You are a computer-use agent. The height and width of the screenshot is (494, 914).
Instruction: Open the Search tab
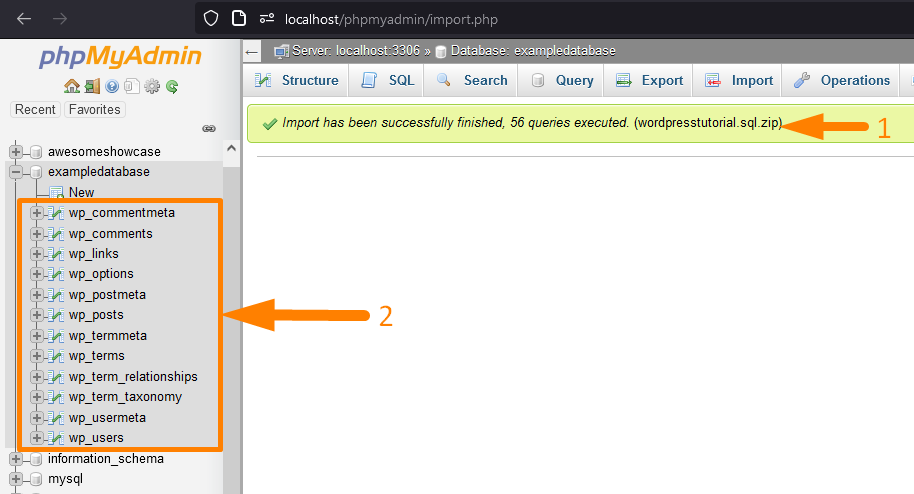tap(472, 80)
